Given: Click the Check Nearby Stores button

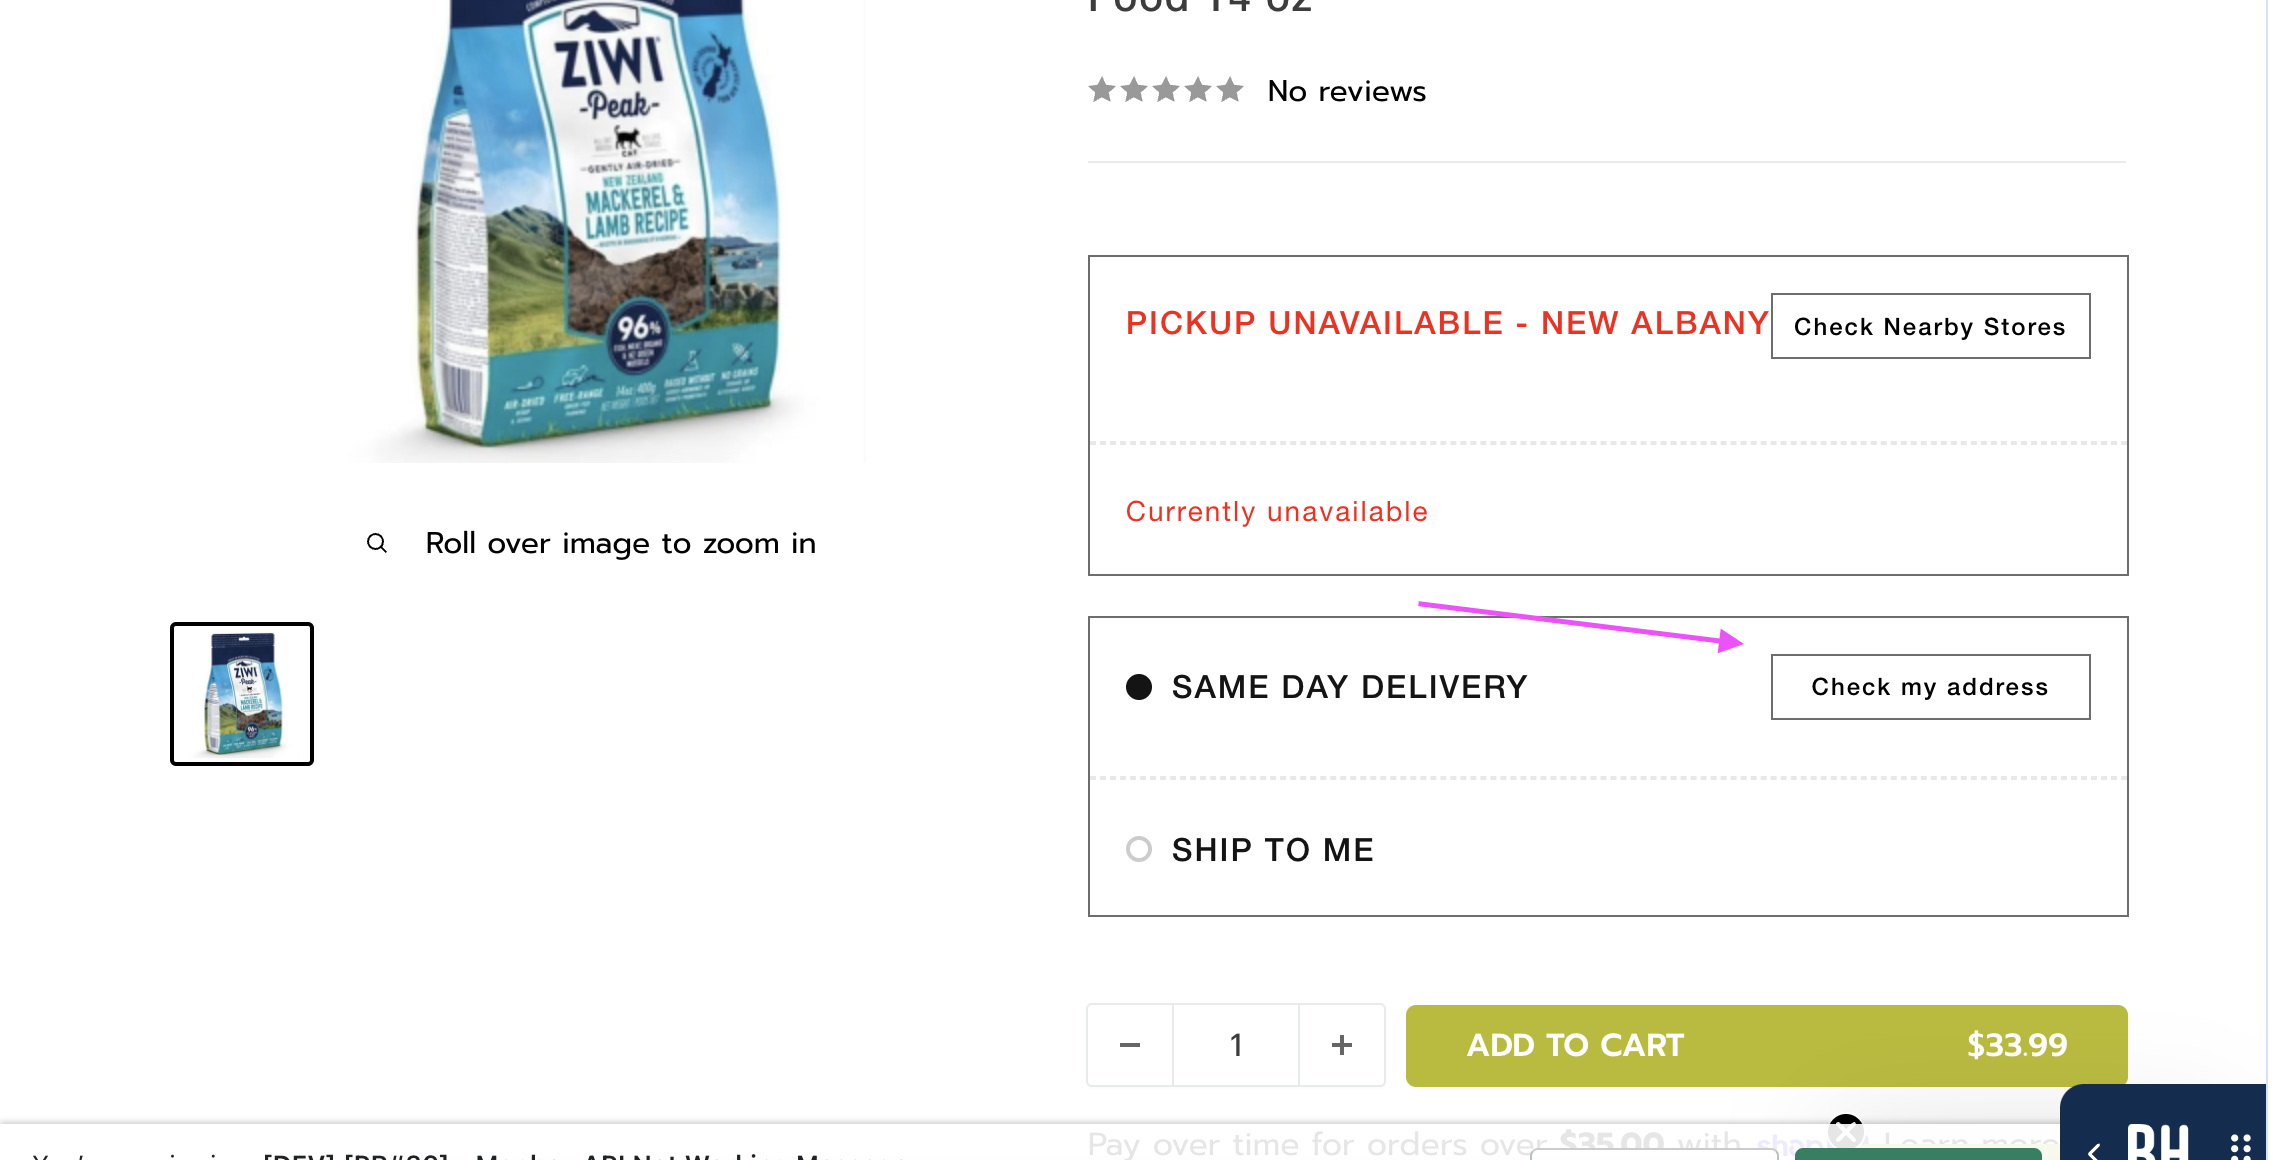Looking at the screenshot, I should tap(1930, 326).
